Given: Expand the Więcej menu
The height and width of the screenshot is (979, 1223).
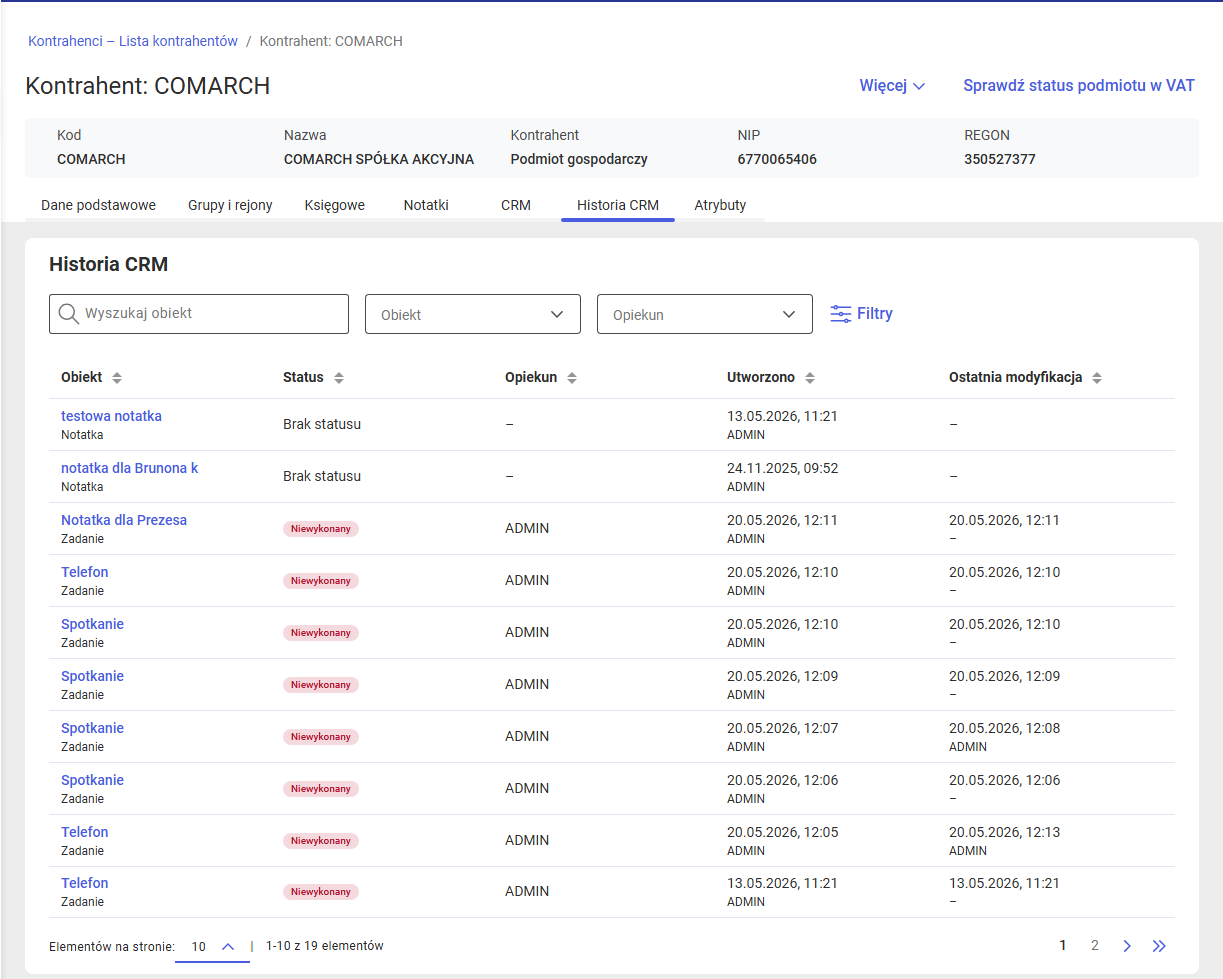Looking at the screenshot, I should point(892,86).
